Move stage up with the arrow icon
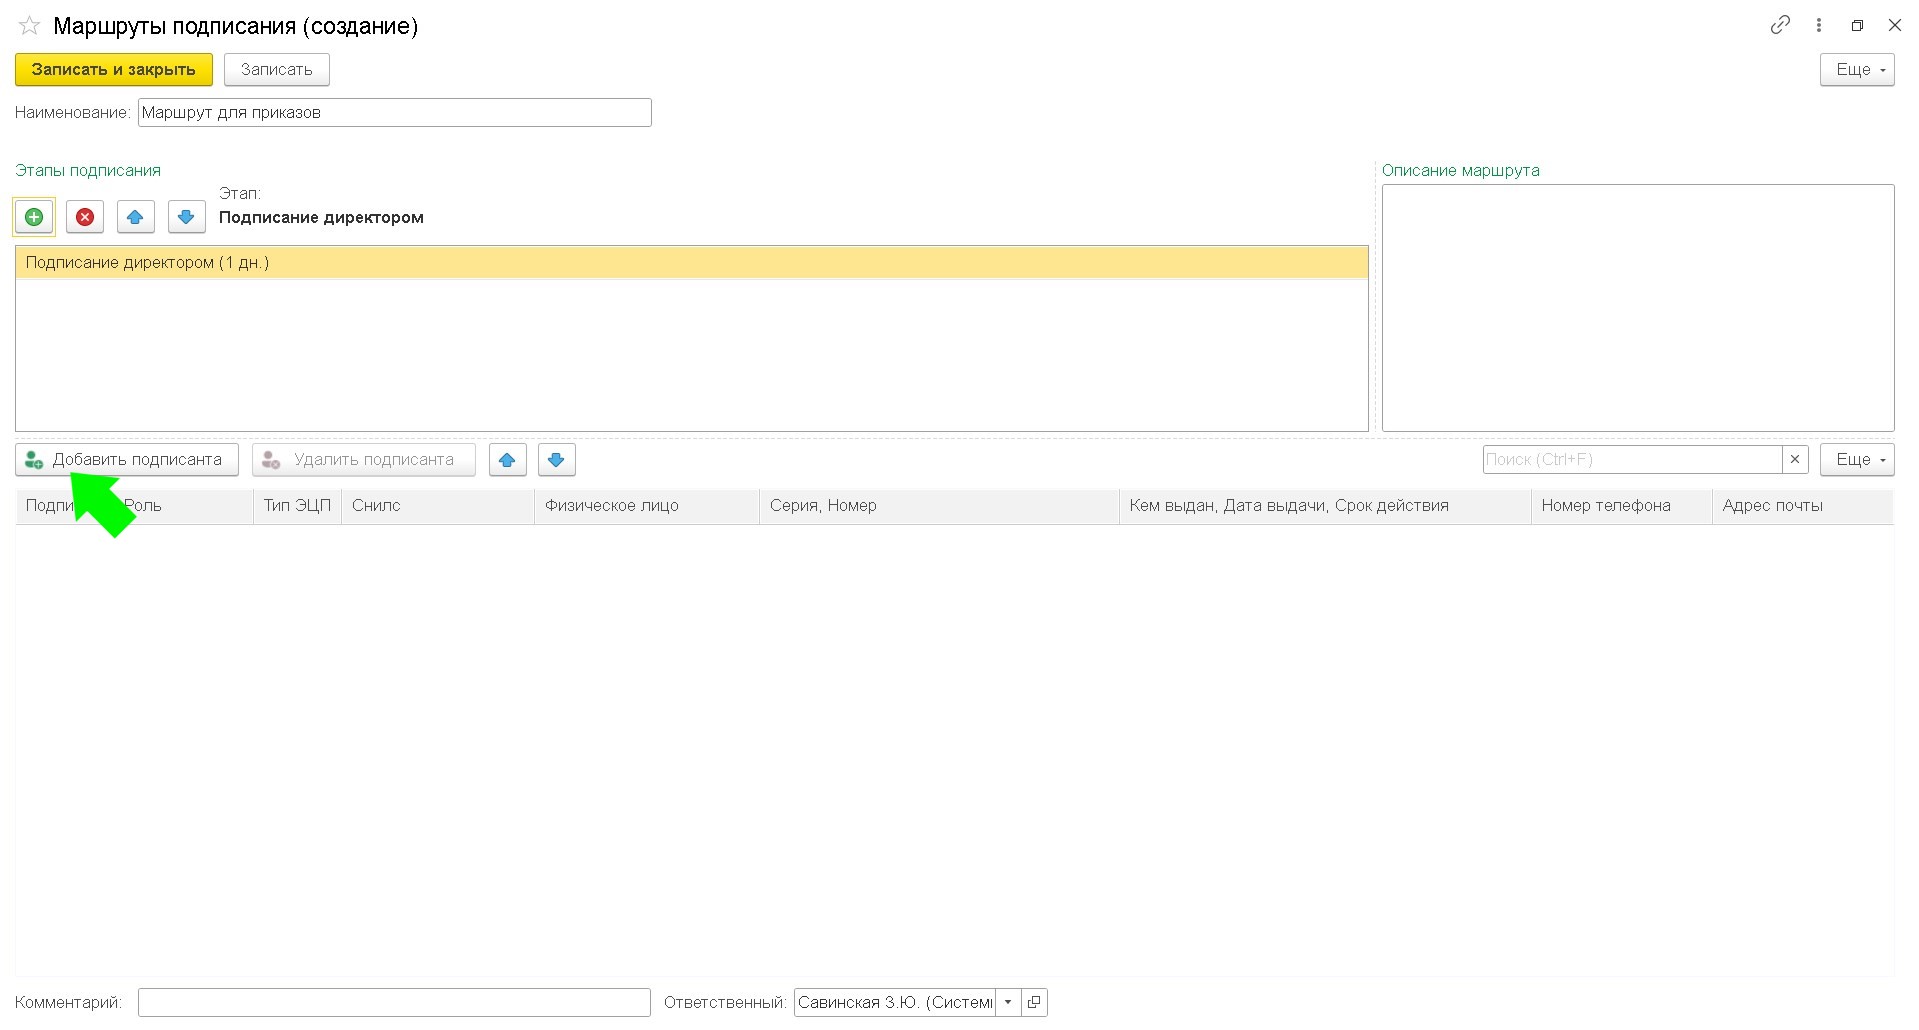Viewport: 1919px width, 1030px height. (135, 217)
